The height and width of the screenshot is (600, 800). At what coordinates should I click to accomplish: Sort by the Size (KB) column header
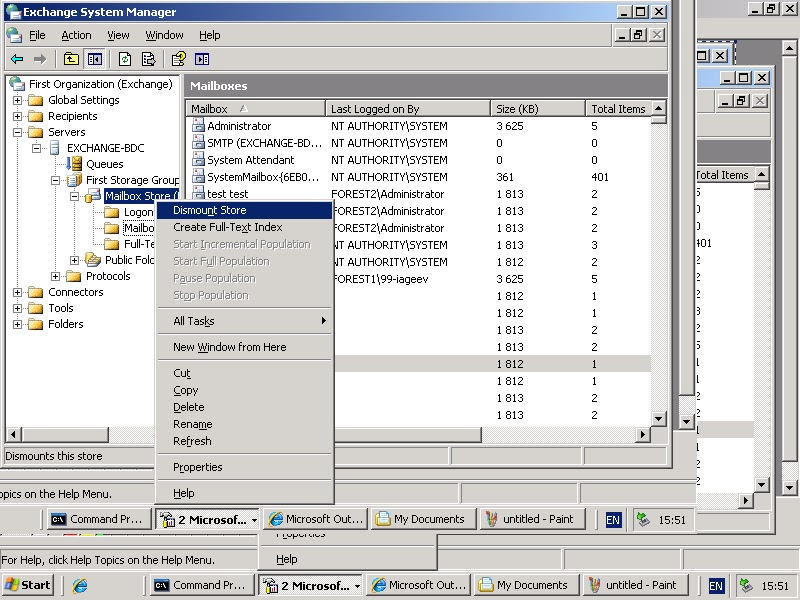[538, 109]
